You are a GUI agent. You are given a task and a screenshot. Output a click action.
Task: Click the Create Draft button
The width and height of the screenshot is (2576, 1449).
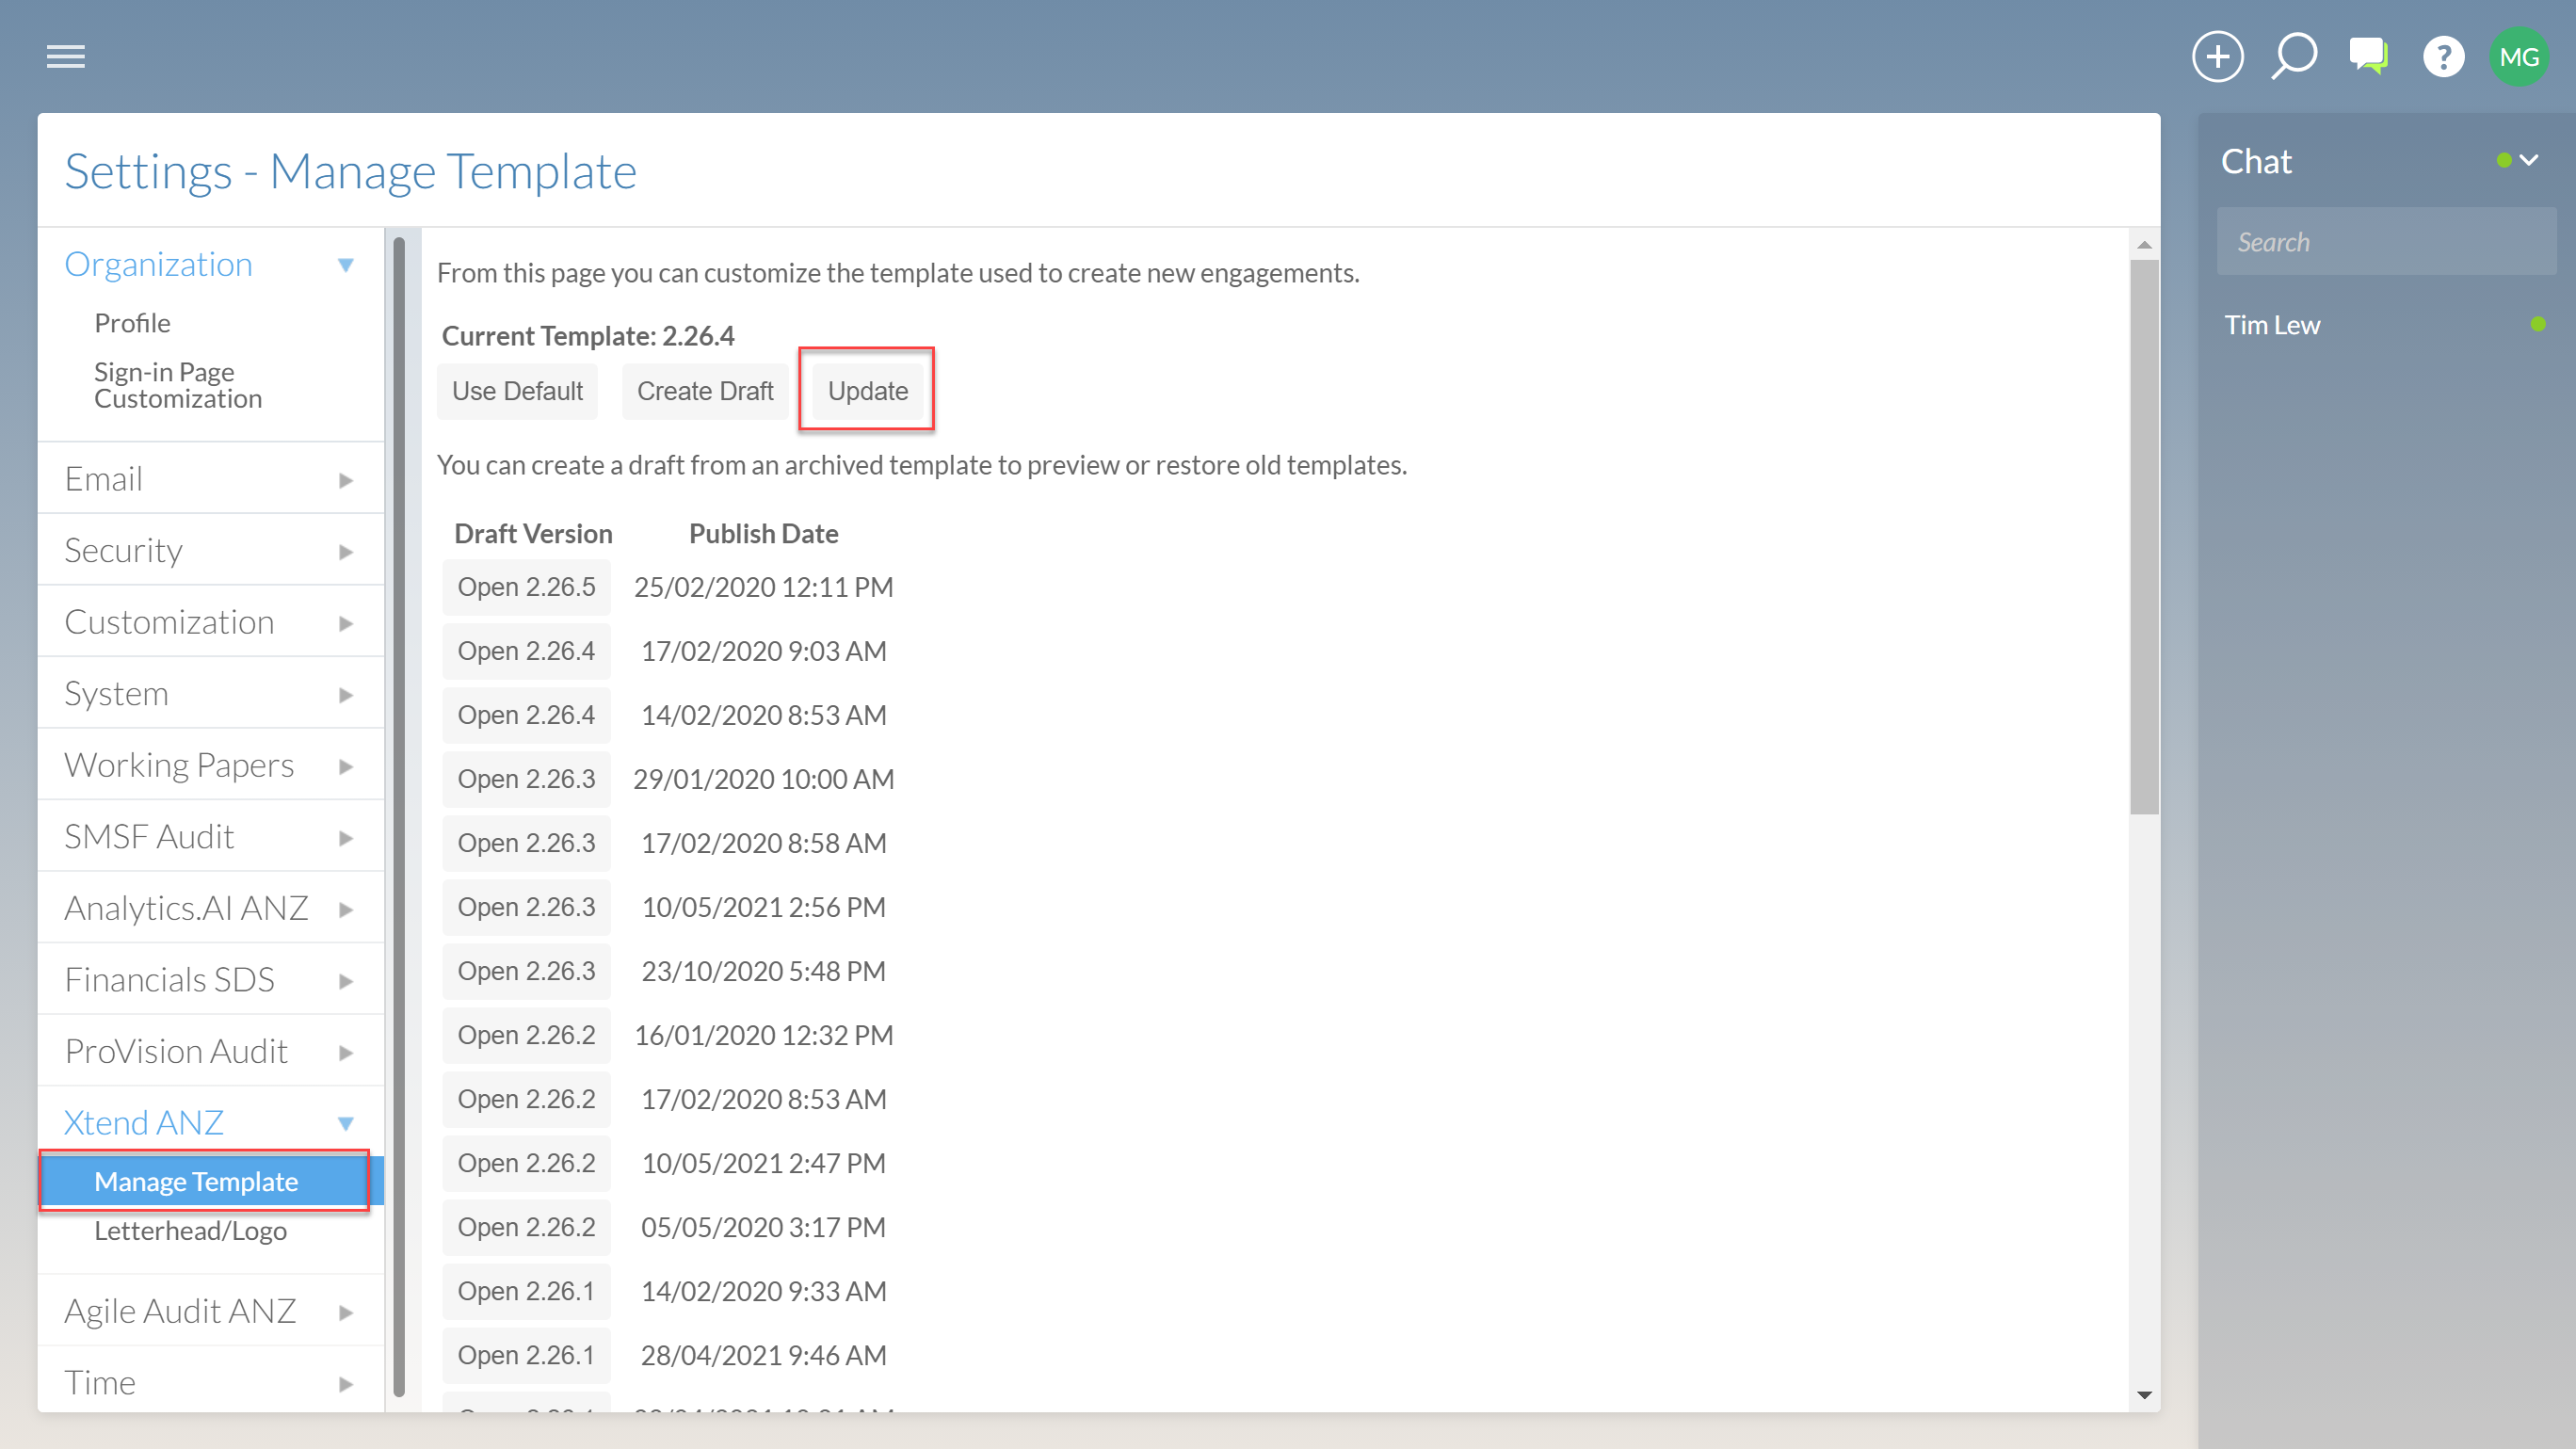pos(704,391)
